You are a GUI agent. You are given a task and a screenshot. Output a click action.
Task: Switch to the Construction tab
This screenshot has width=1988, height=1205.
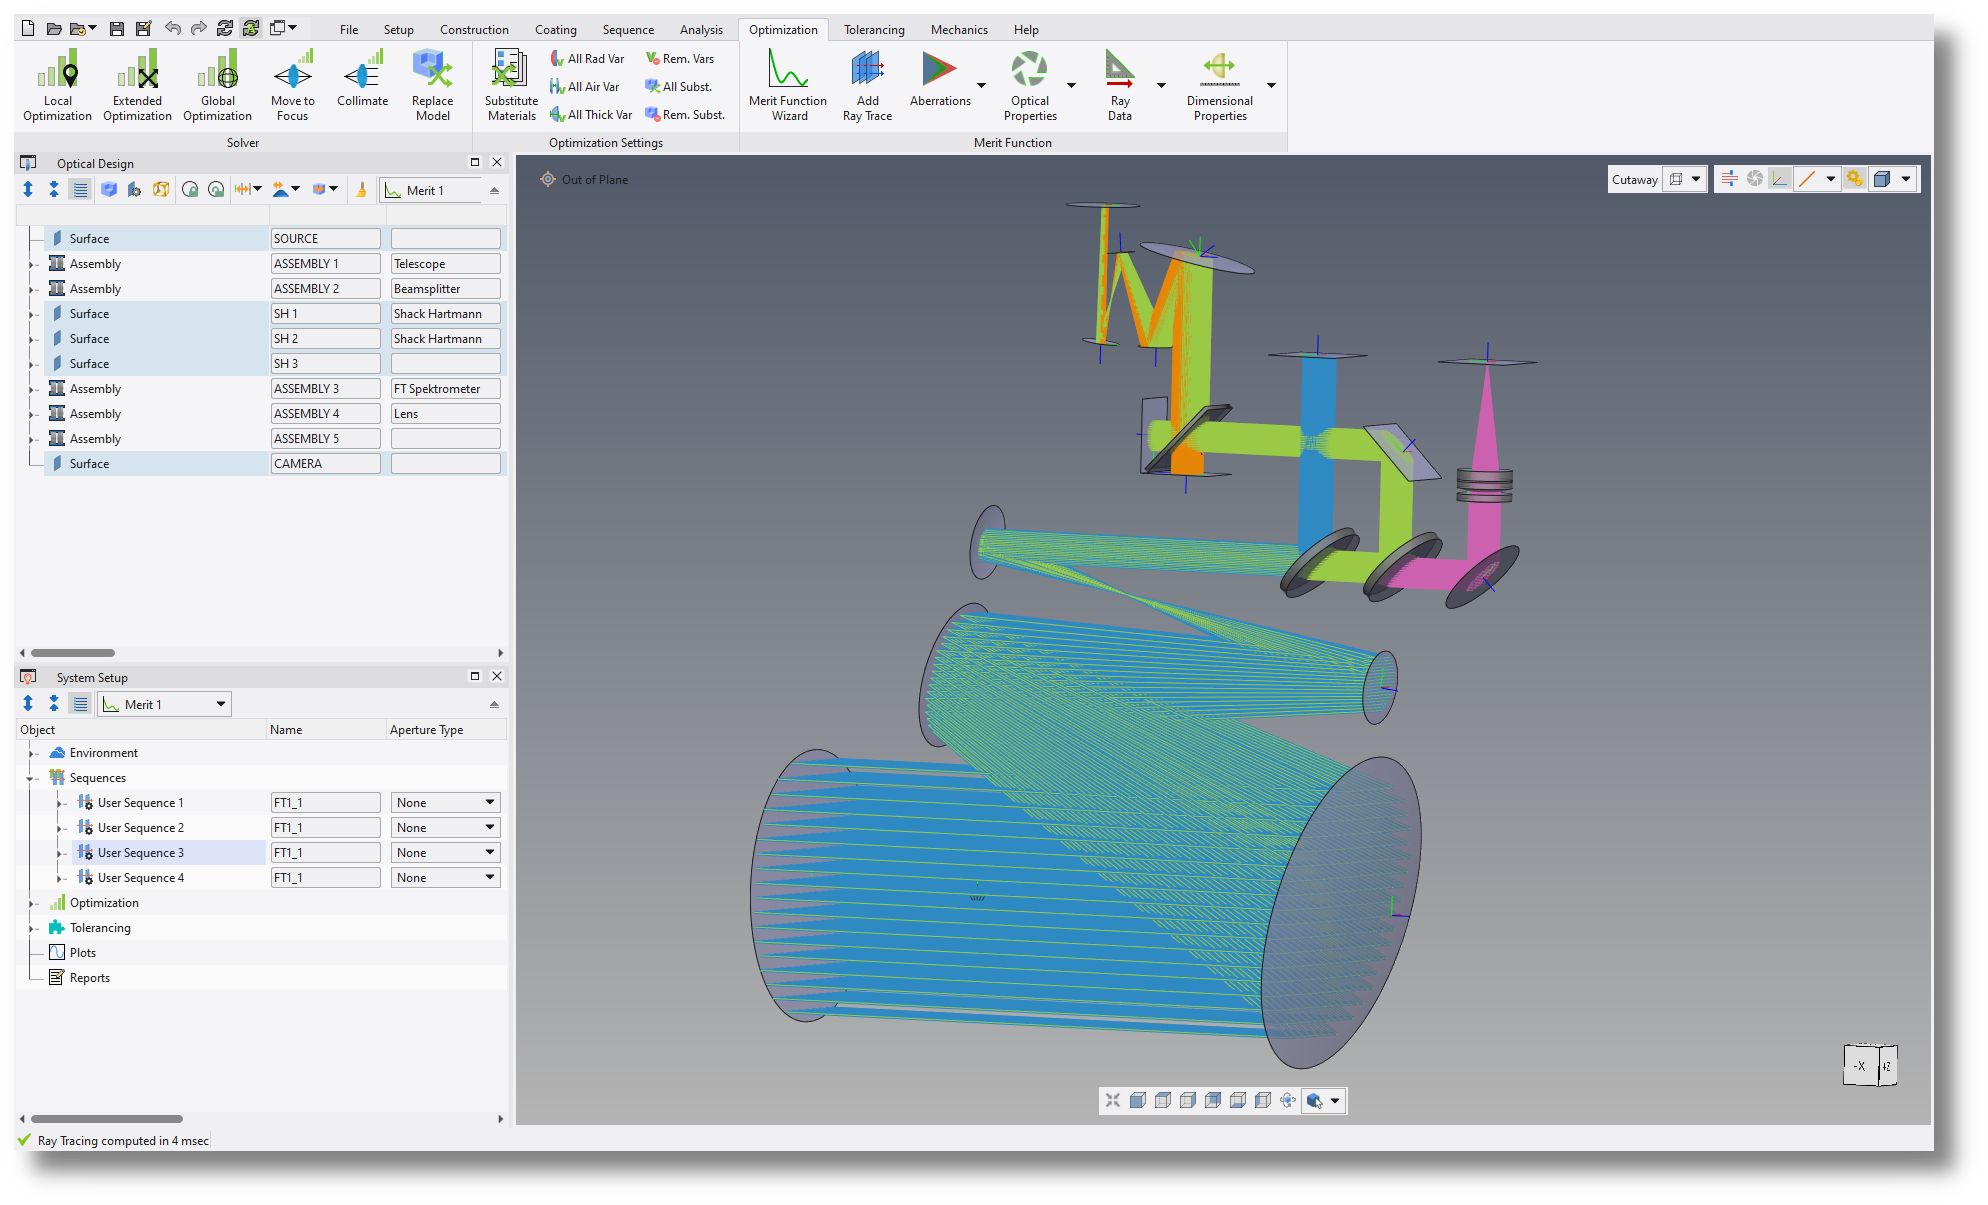click(x=474, y=29)
